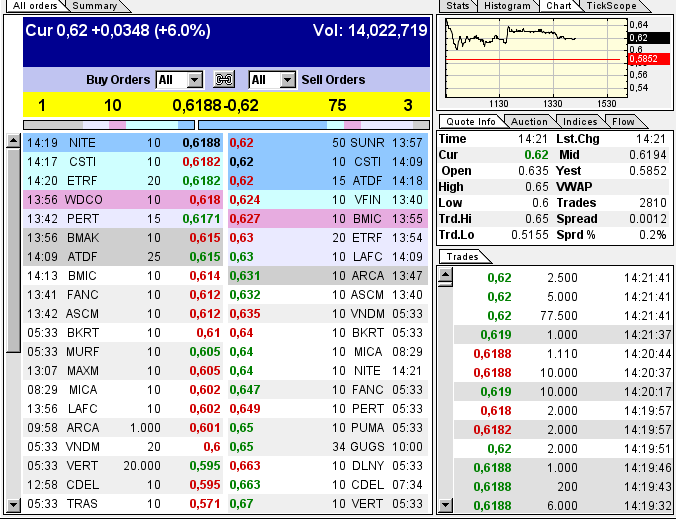Click the 77.500 trade at 14:21:41
Screen dimensions: 696x519
[563, 316]
